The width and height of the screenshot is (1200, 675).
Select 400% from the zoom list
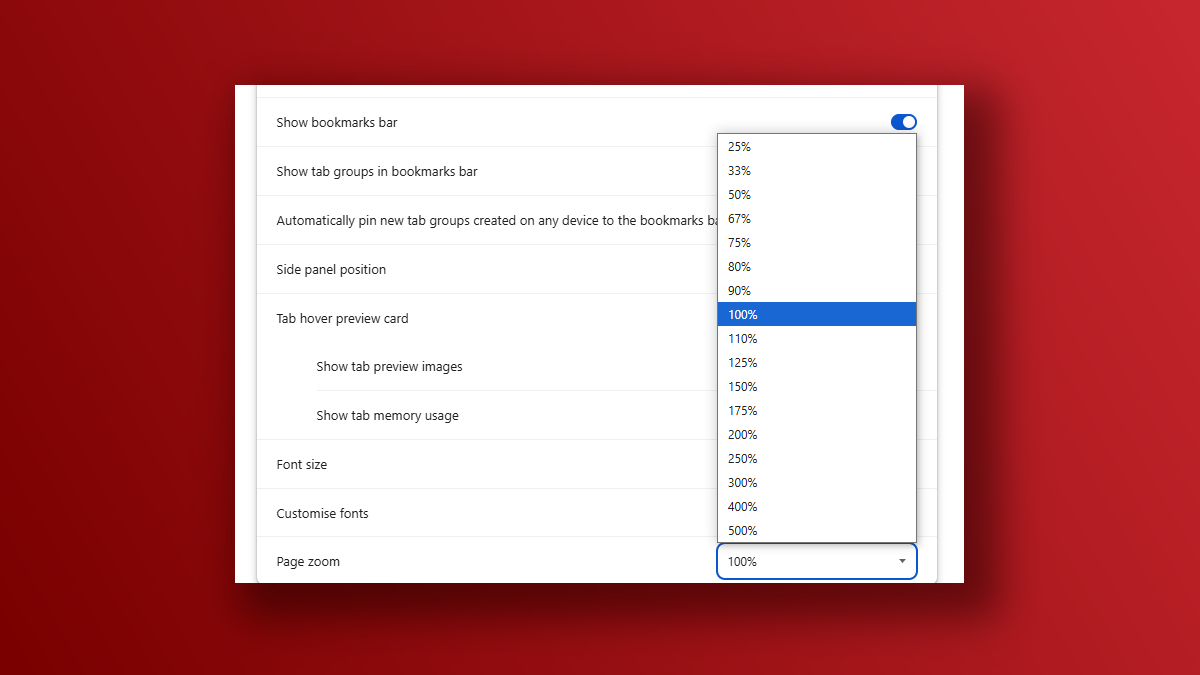816,507
